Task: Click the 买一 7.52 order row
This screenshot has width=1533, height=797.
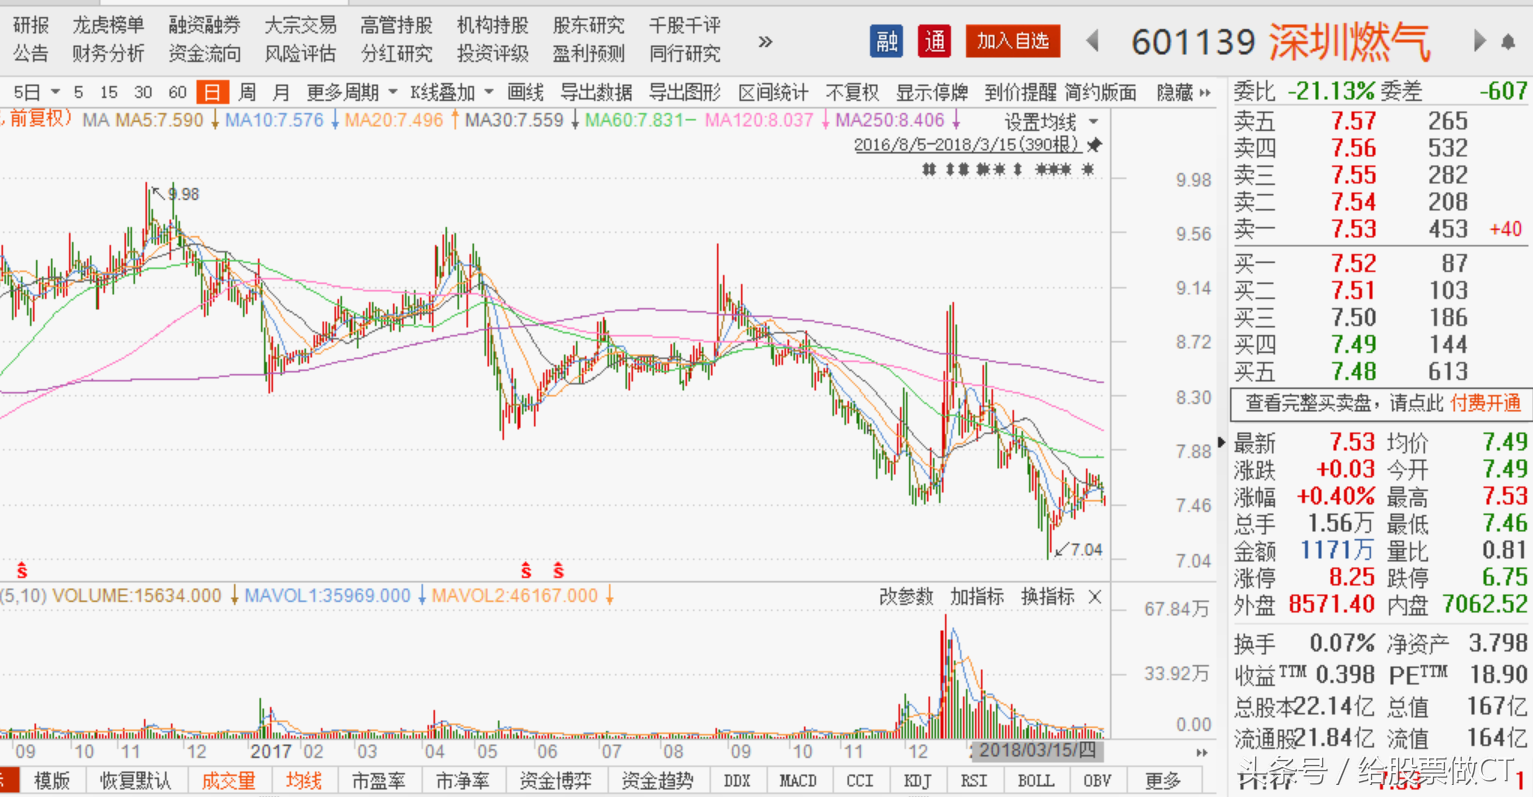Action: click(1378, 263)
